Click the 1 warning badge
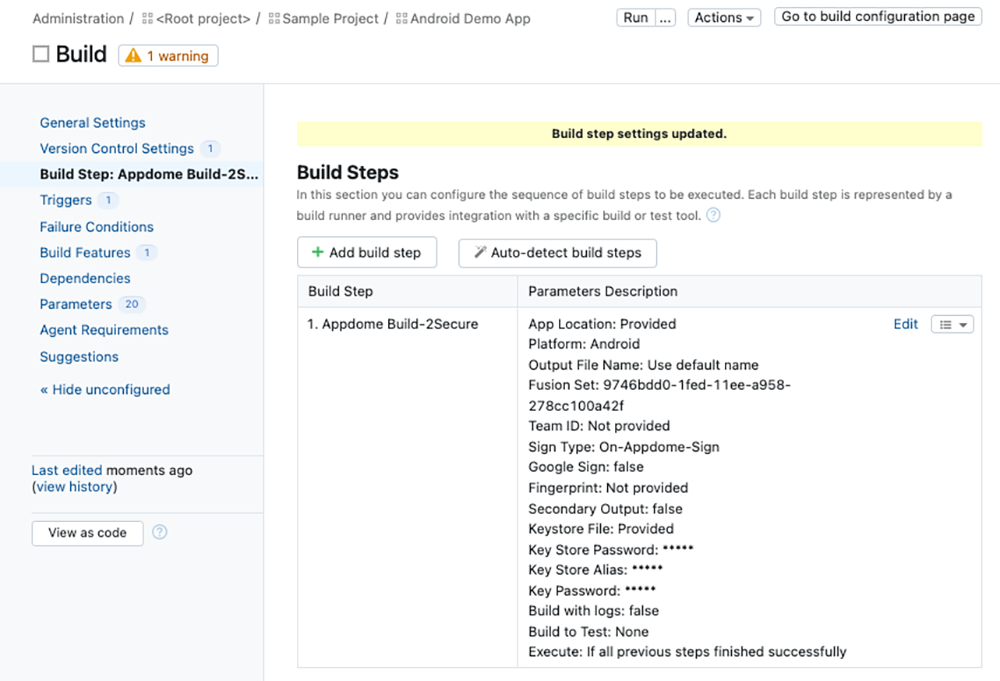 point(168,56)
